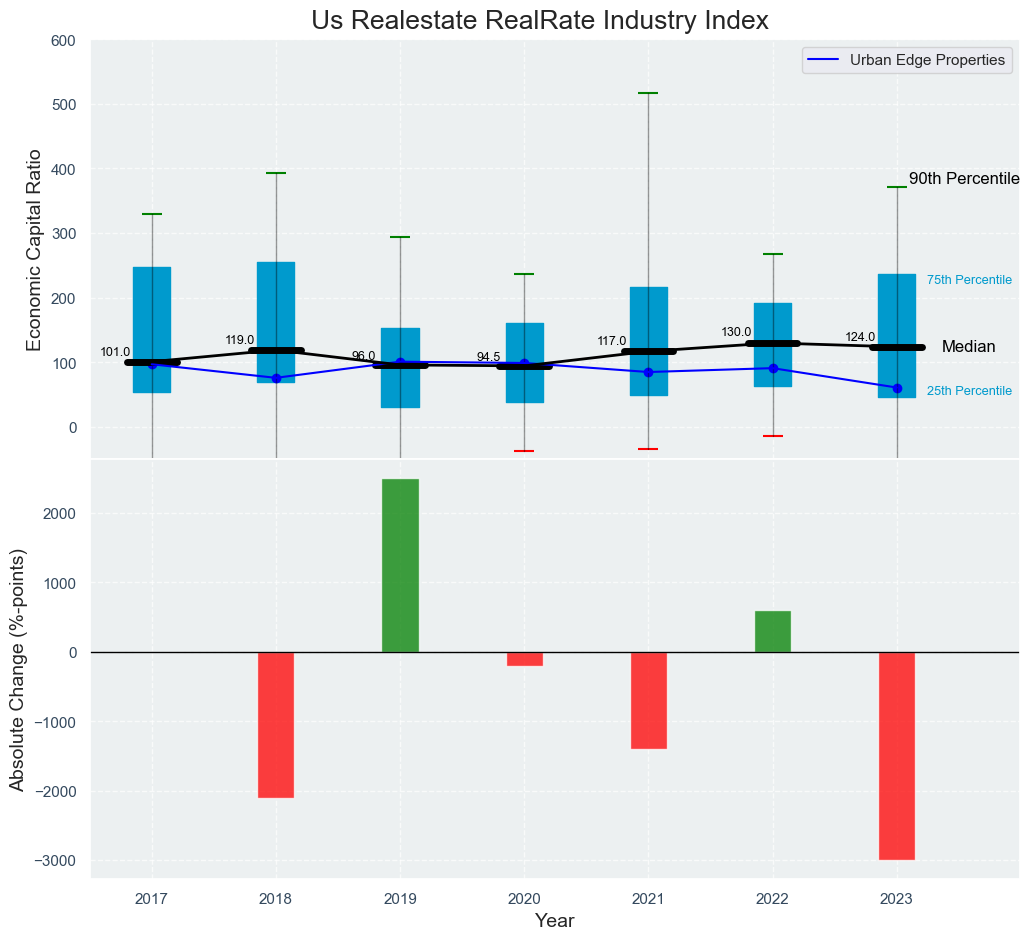Click the 94.5 median value label

(488, 357)
